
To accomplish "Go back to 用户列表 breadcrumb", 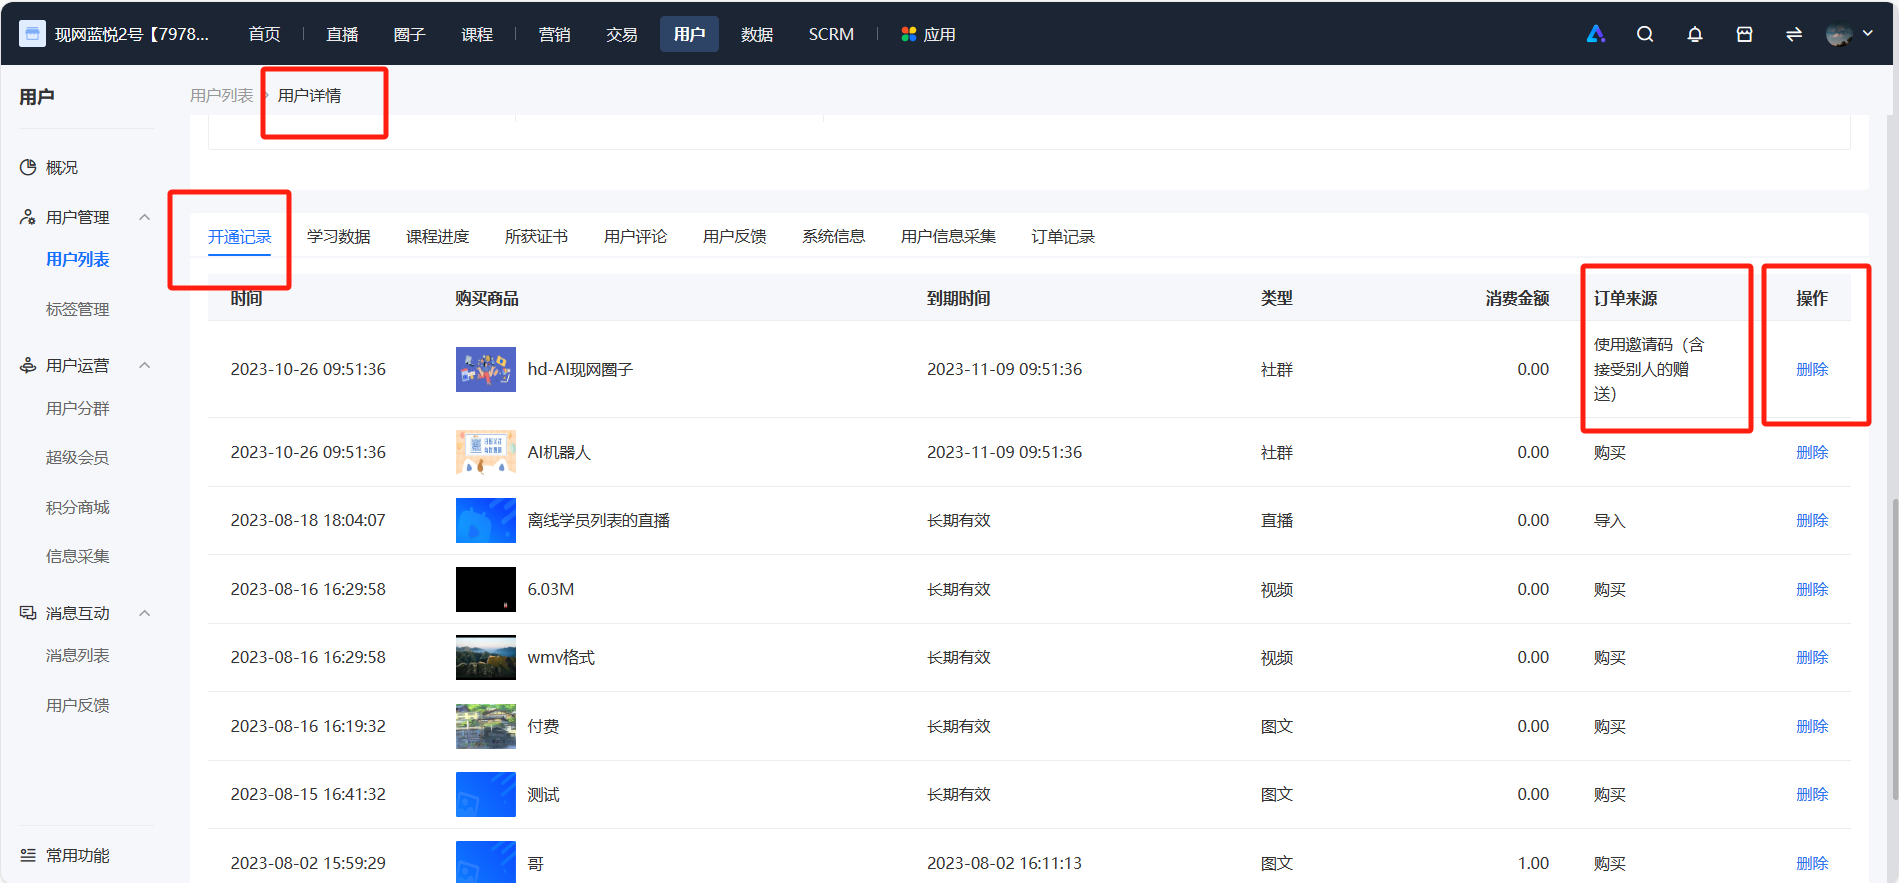I will [221, 95].
